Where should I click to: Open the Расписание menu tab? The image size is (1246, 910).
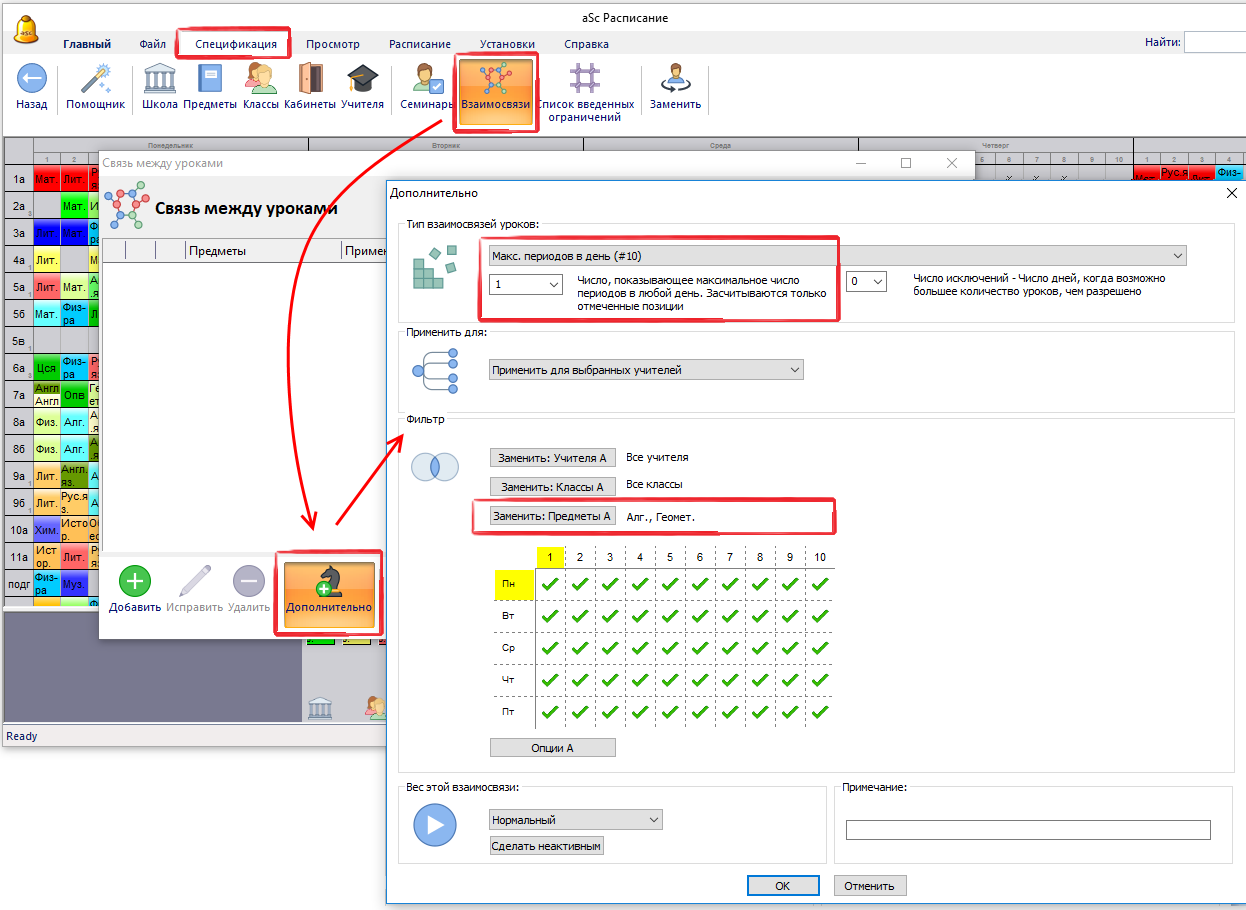pos(419,44)
